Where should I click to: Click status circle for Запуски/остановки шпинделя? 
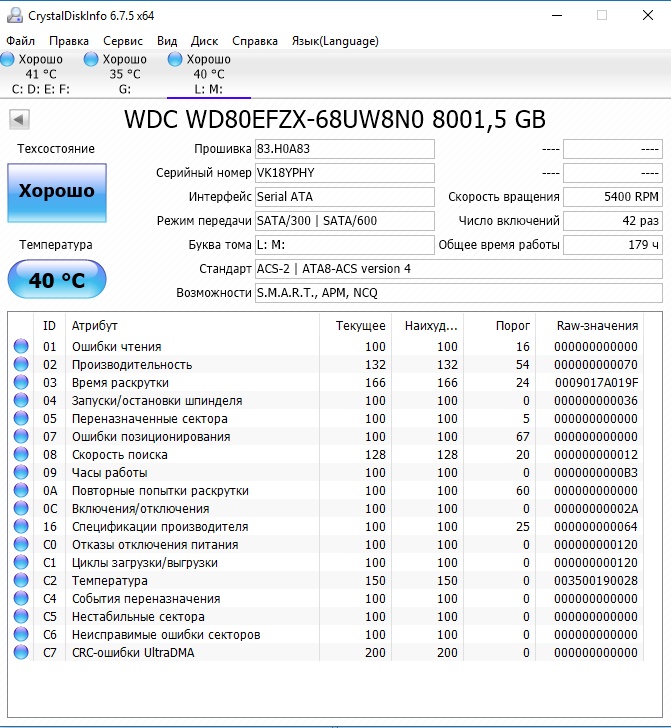coord(20,400)
